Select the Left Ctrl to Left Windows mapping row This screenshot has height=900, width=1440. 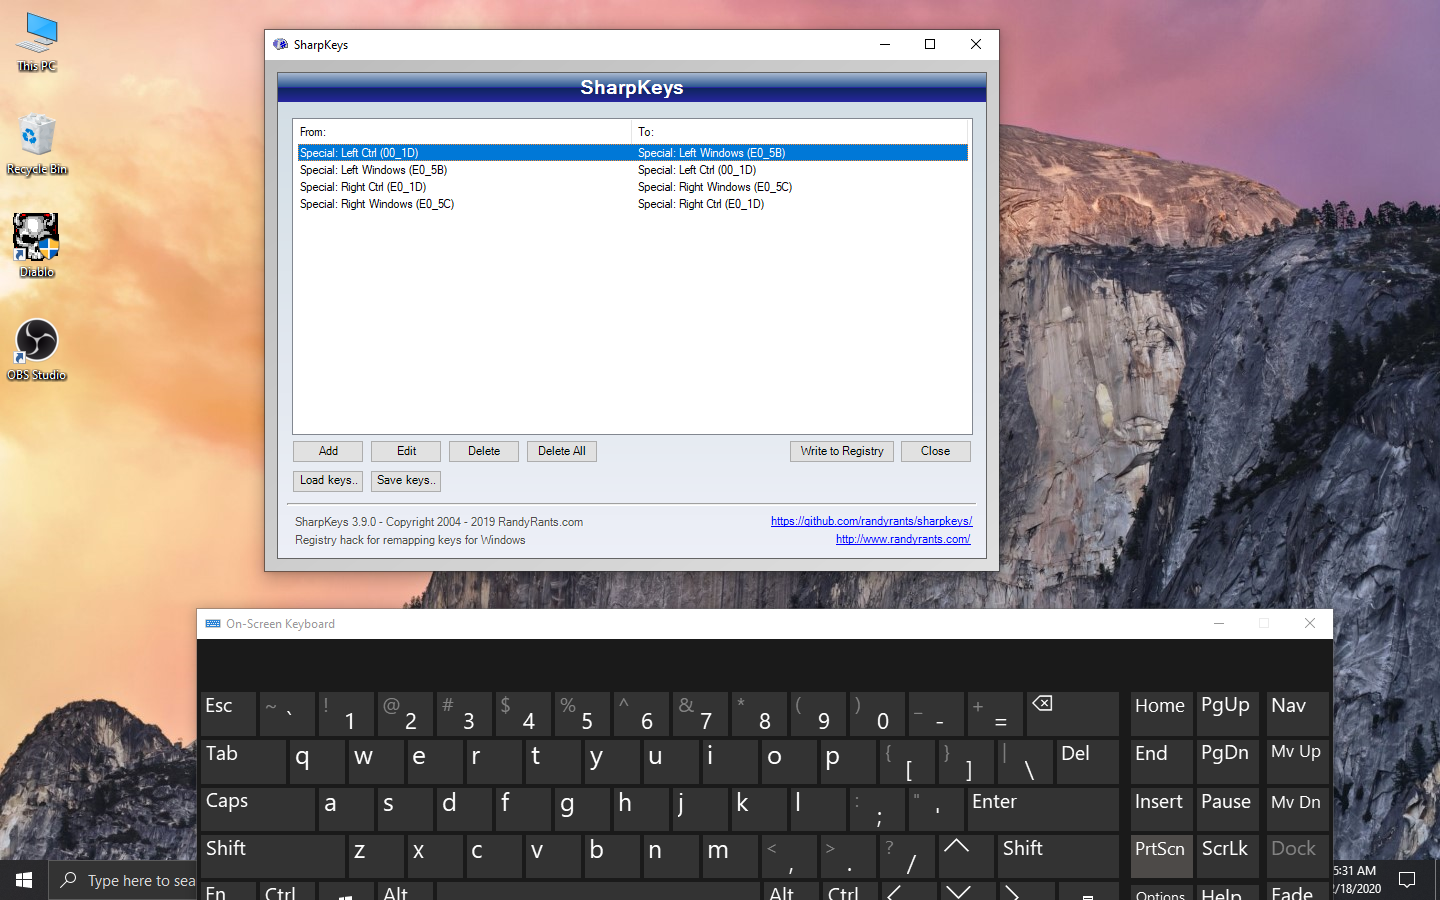coord(632,153)
